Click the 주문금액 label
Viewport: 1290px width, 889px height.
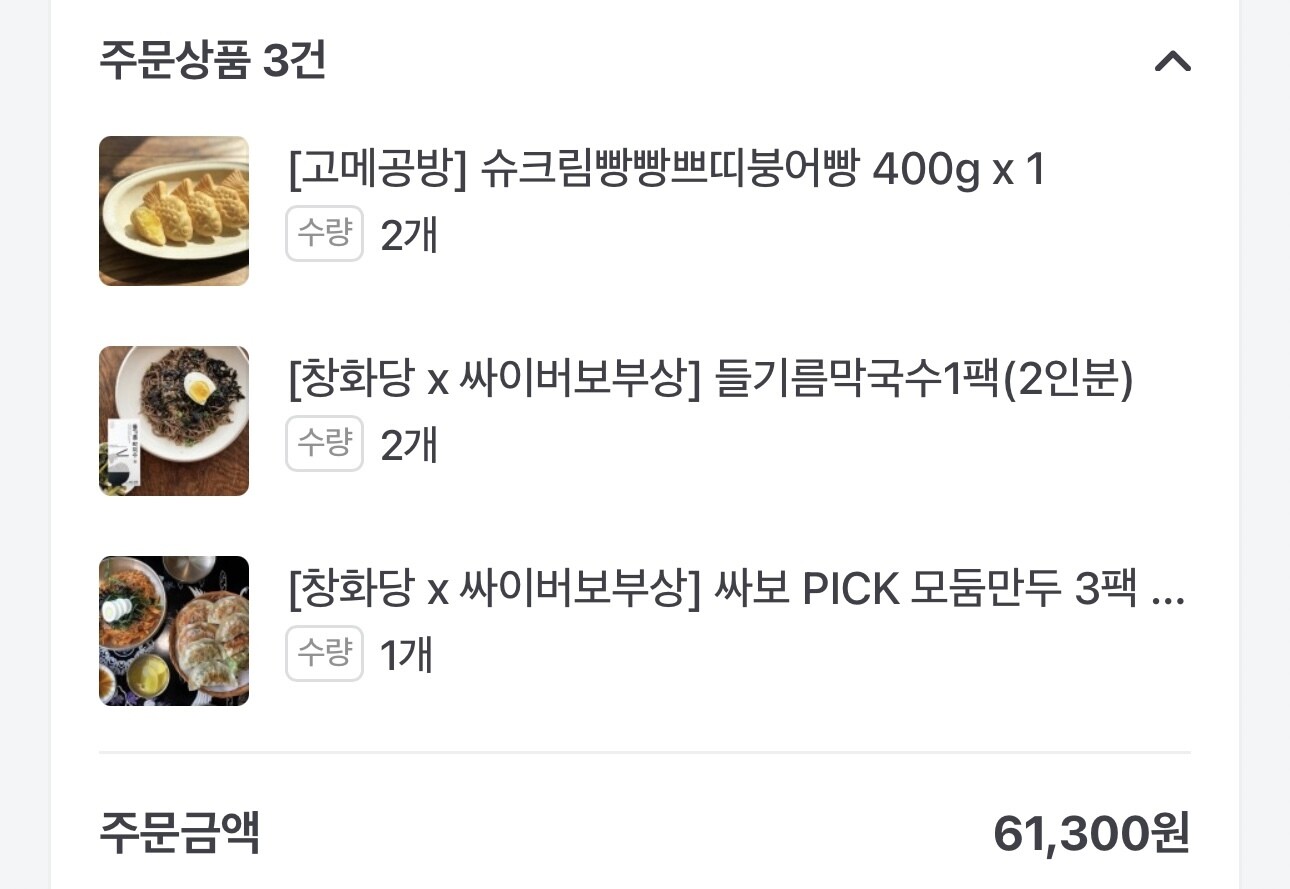click(180, 833)
